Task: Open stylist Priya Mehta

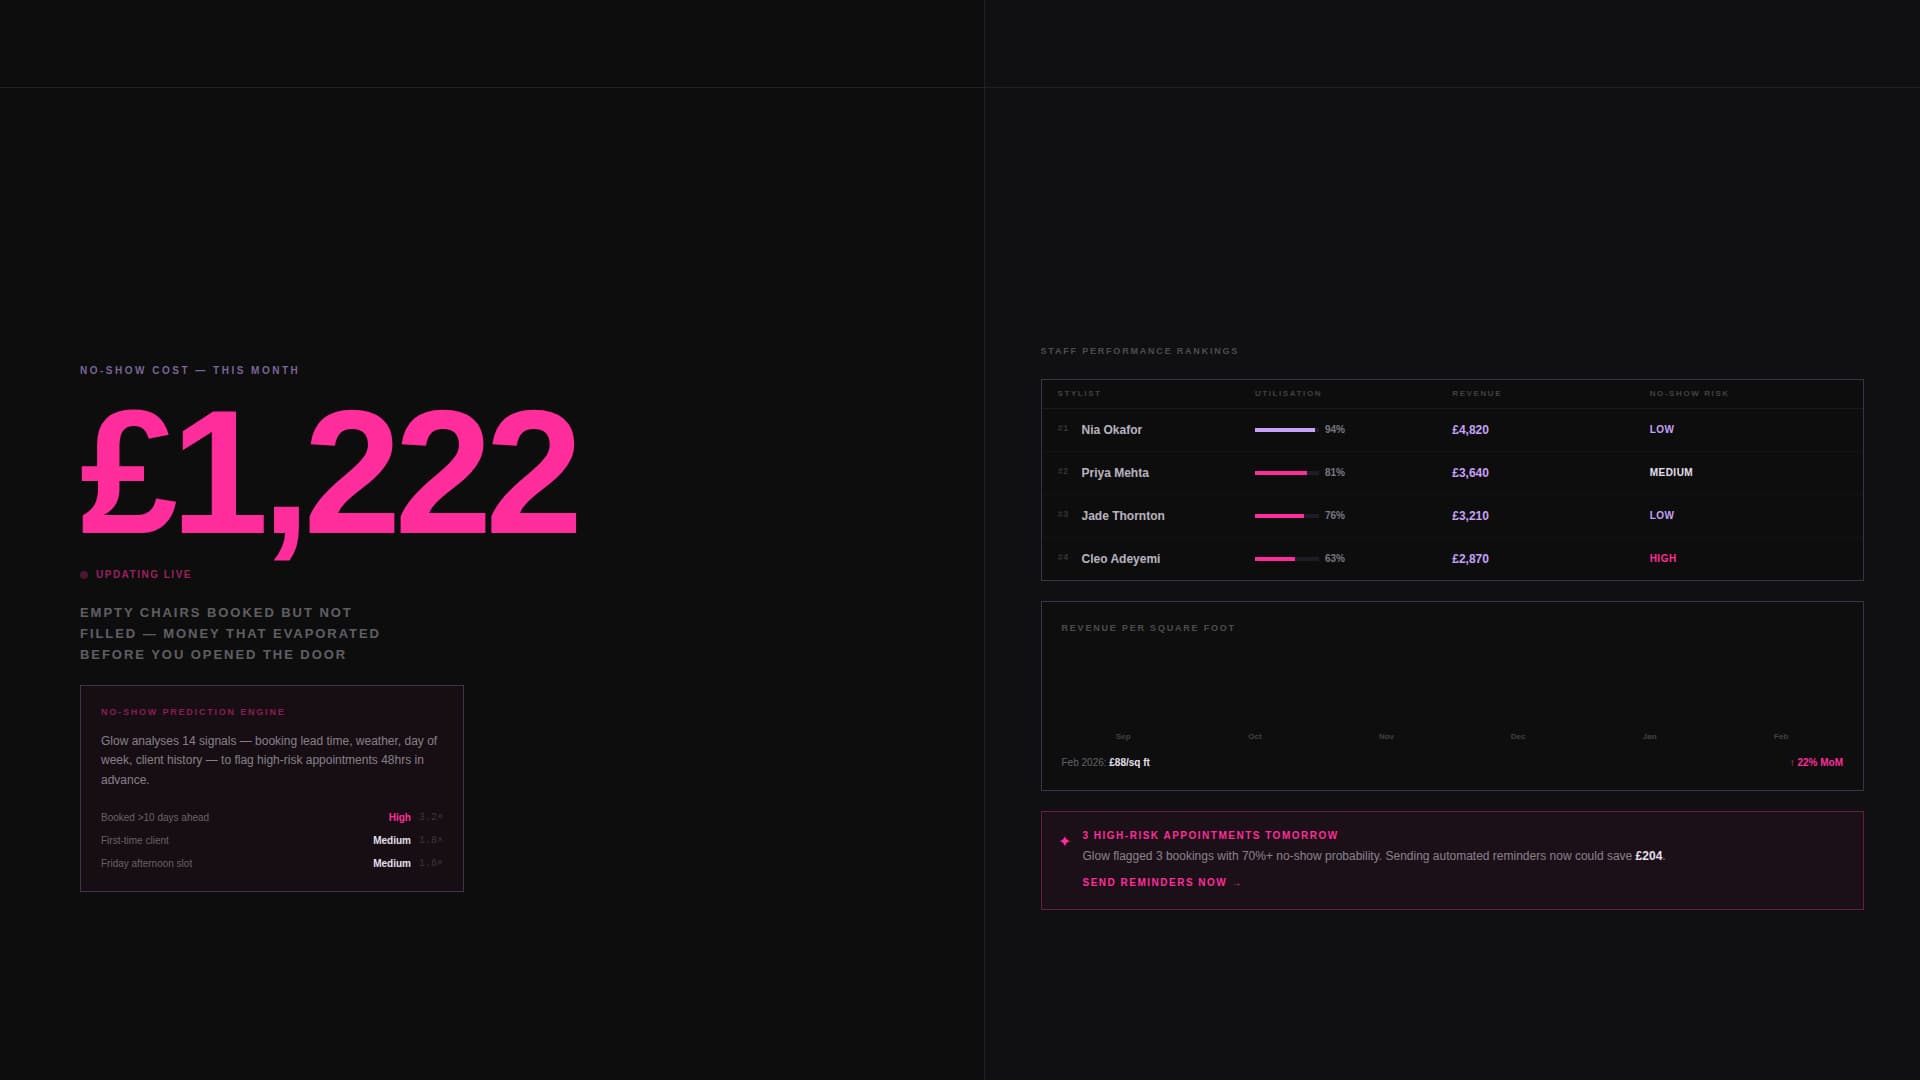Action: [x=1115, y=473]
